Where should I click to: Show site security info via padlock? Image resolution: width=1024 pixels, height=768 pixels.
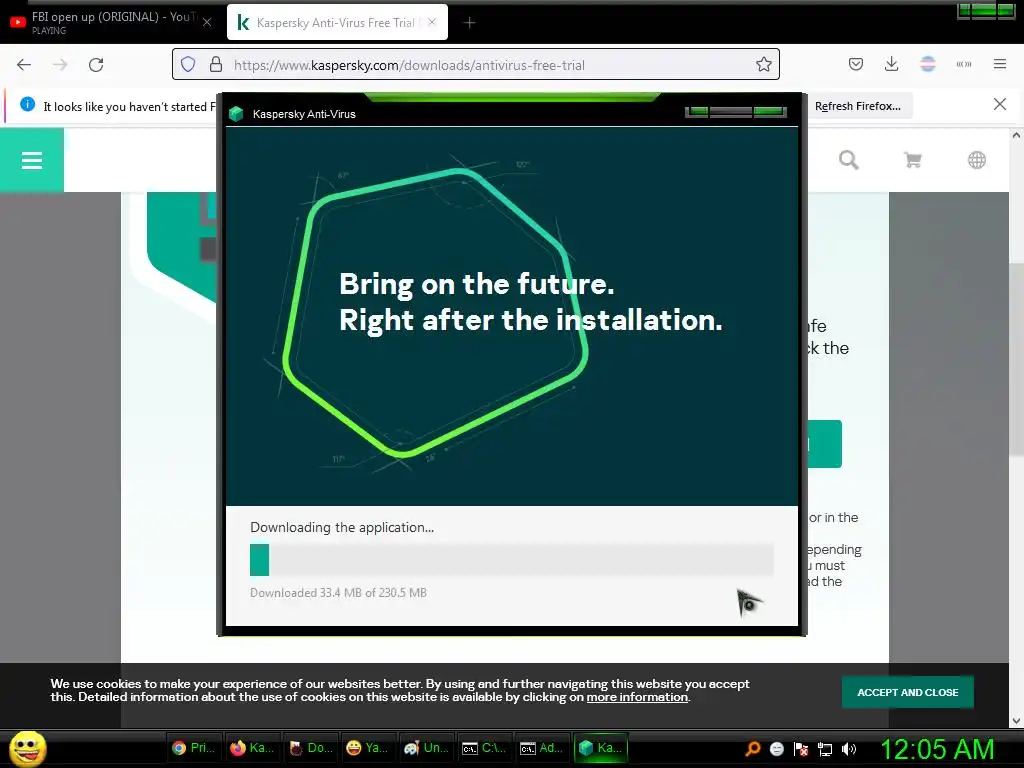coord(216,65)
